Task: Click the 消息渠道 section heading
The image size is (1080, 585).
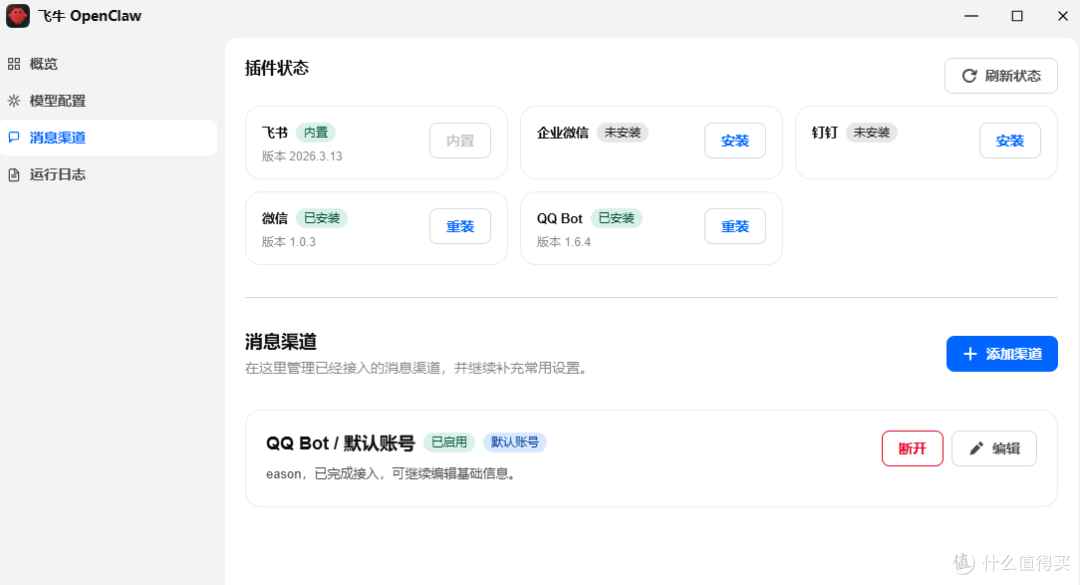Action: [x=281, y=342]
